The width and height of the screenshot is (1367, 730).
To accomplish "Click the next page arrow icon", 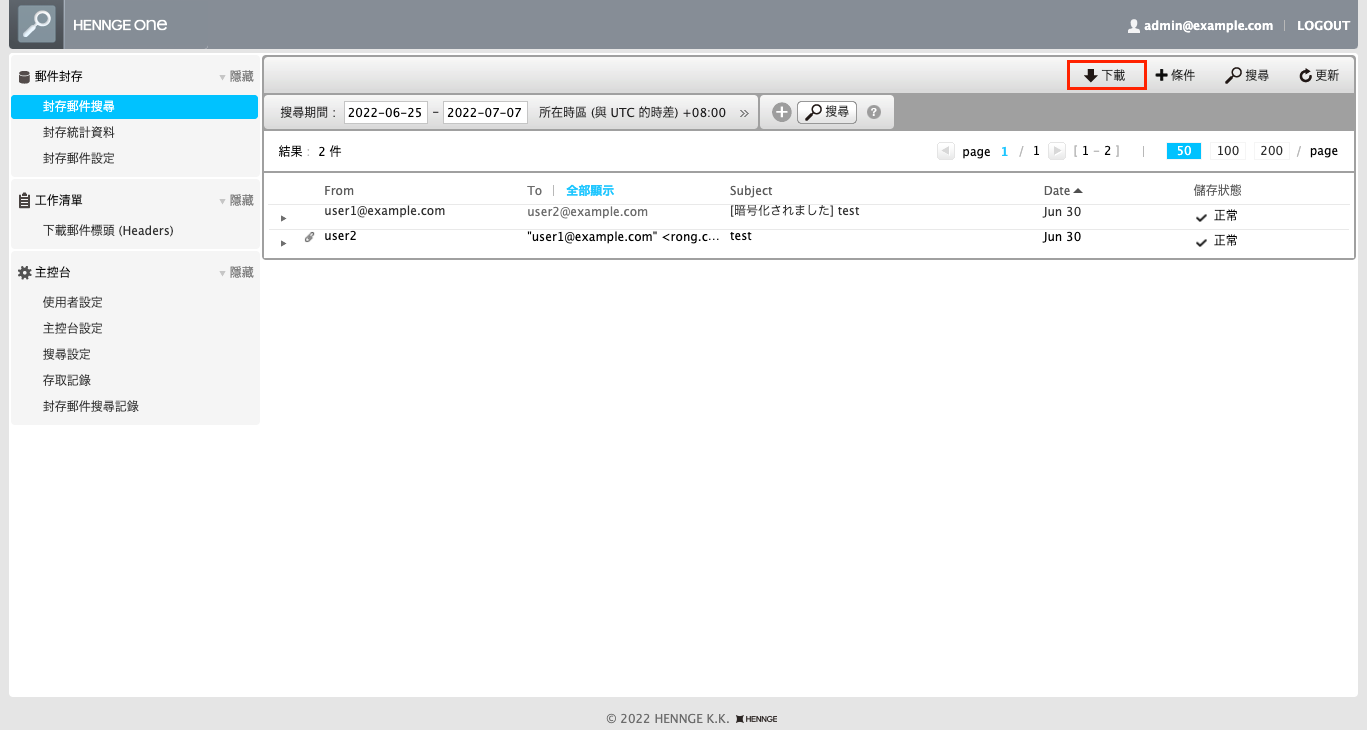I will click(x=1057, y=151).
